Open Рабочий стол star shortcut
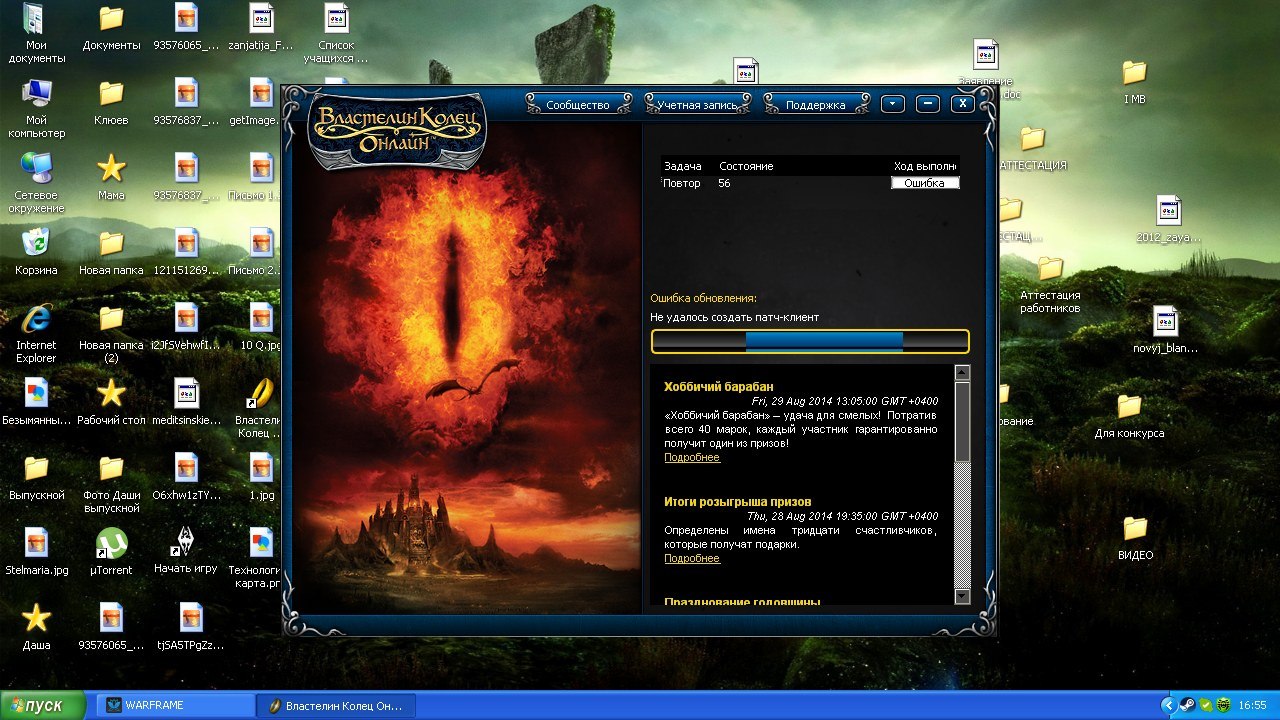This screenshot has width=1280, height=720. pos(111,401)
